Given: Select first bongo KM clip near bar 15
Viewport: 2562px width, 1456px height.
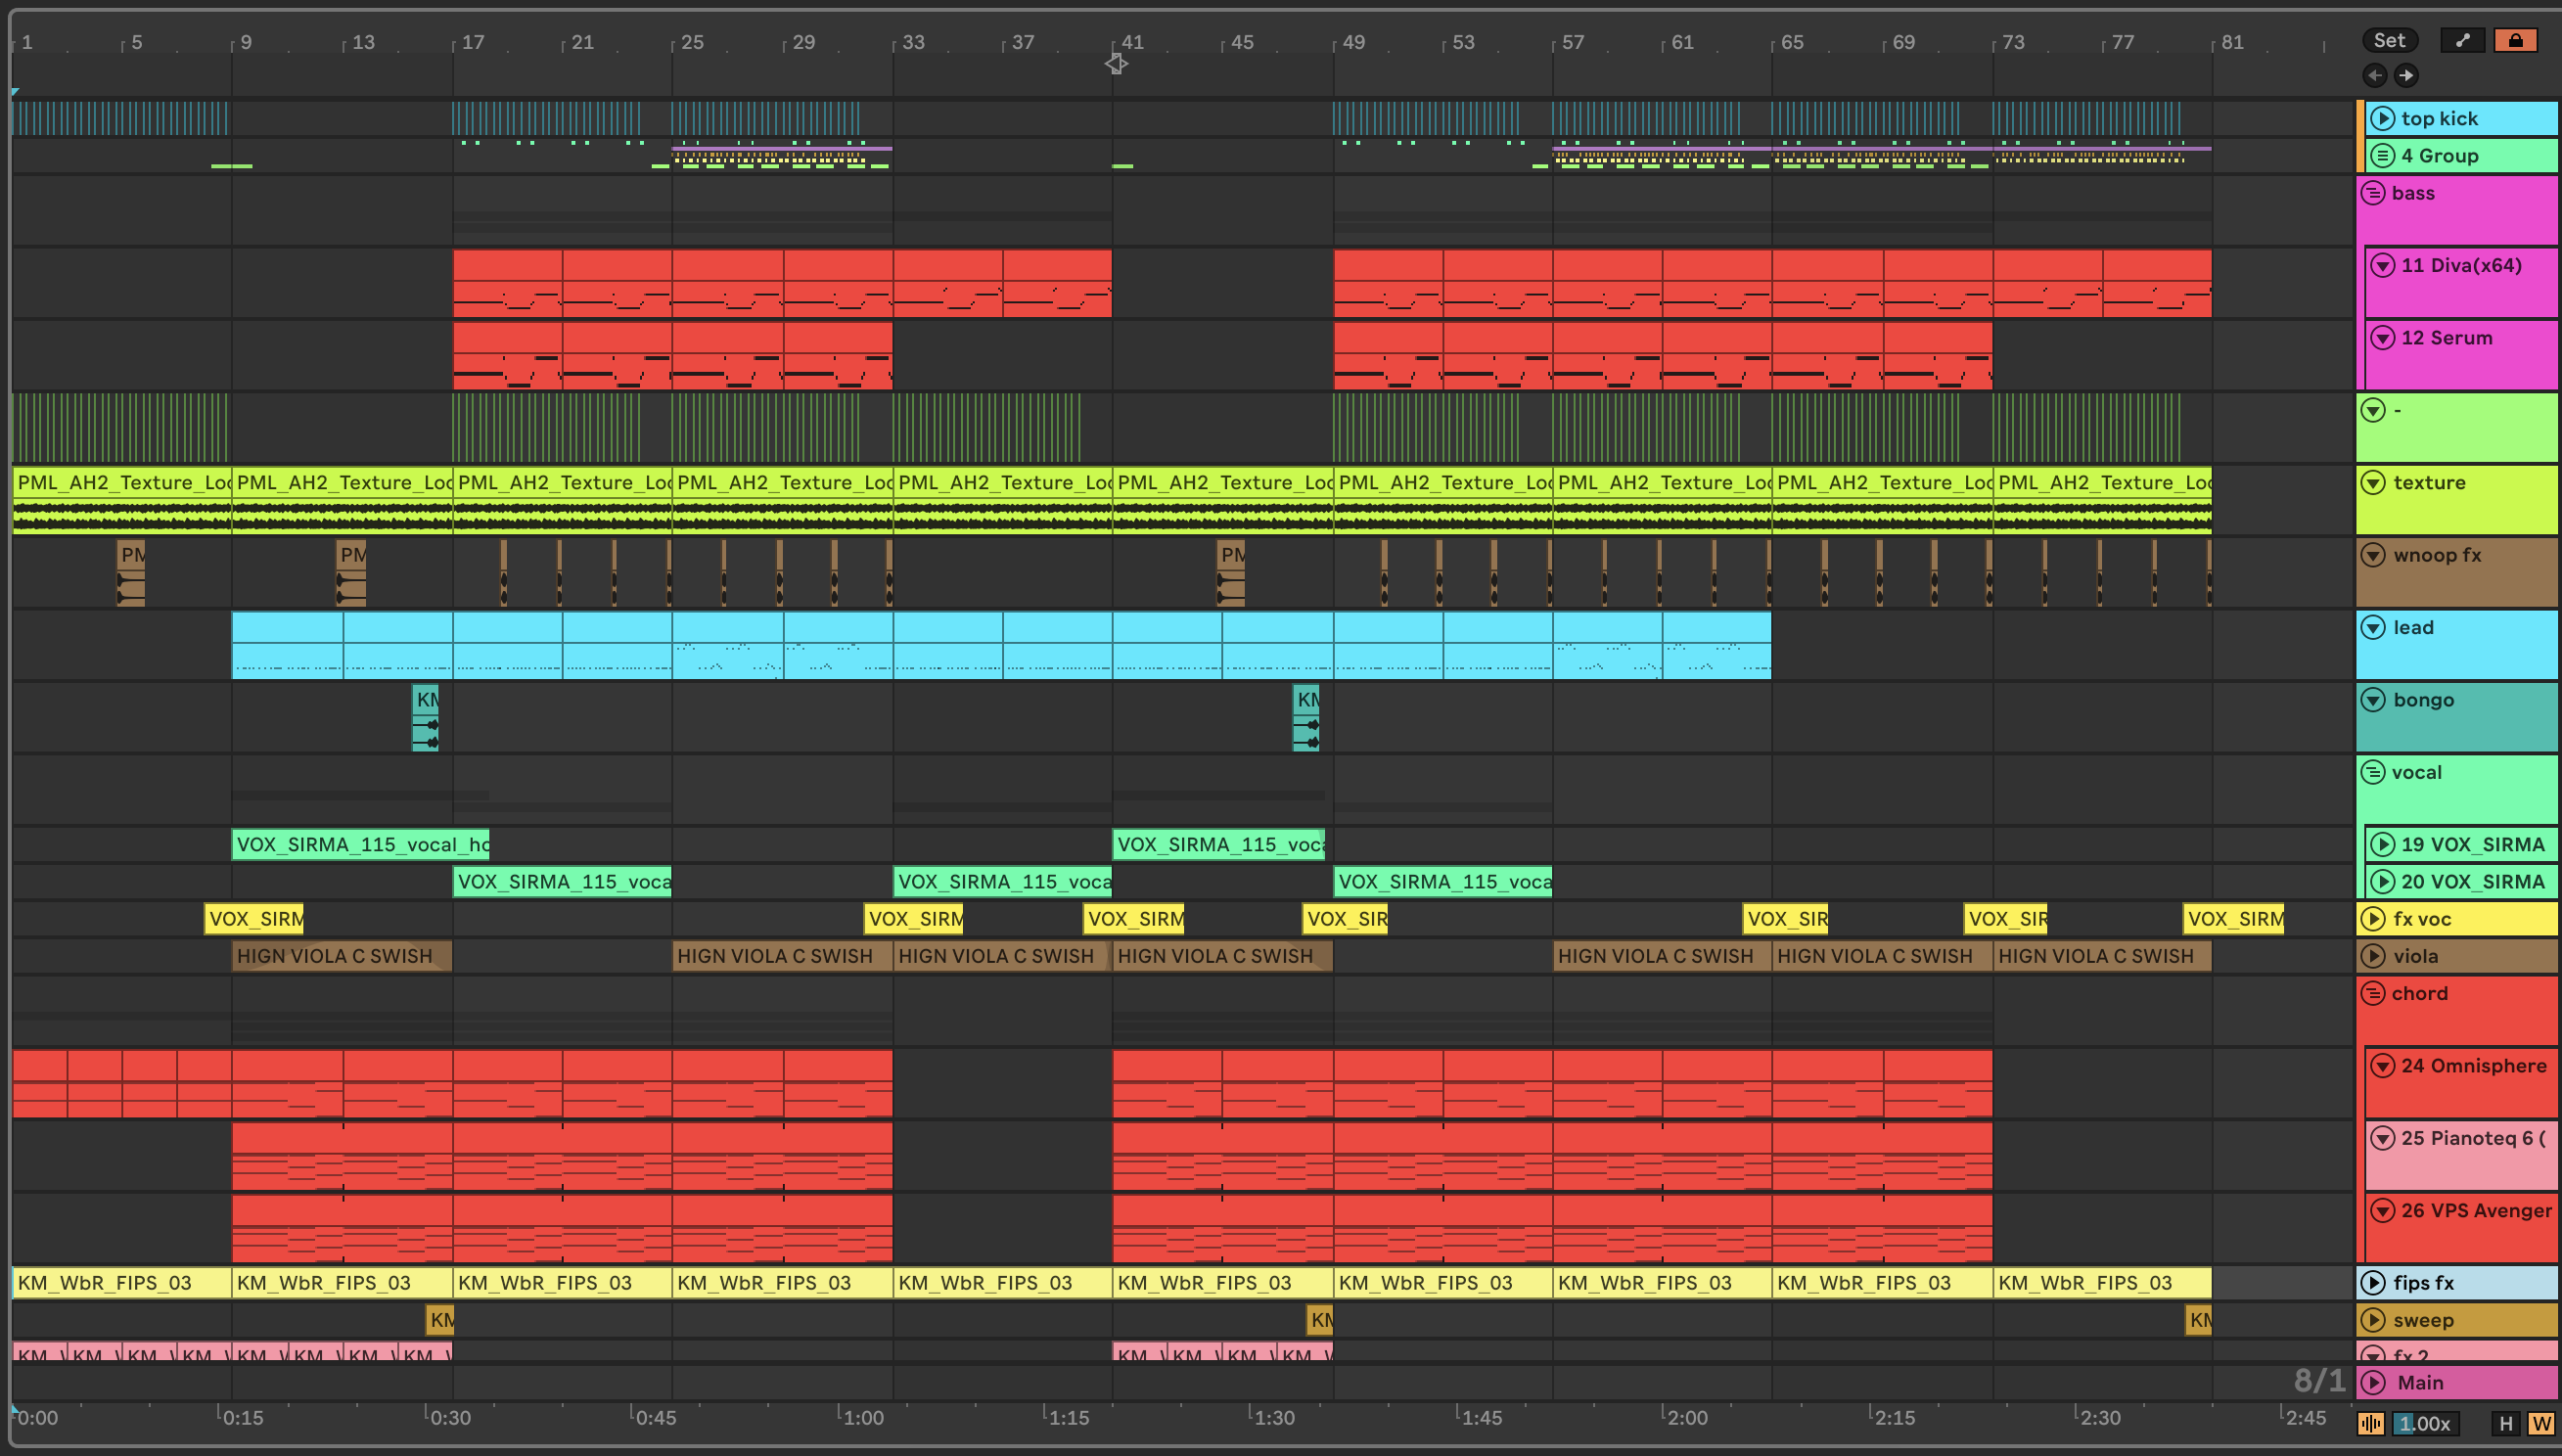Looking at the screenshot, I should coord(425,717).
